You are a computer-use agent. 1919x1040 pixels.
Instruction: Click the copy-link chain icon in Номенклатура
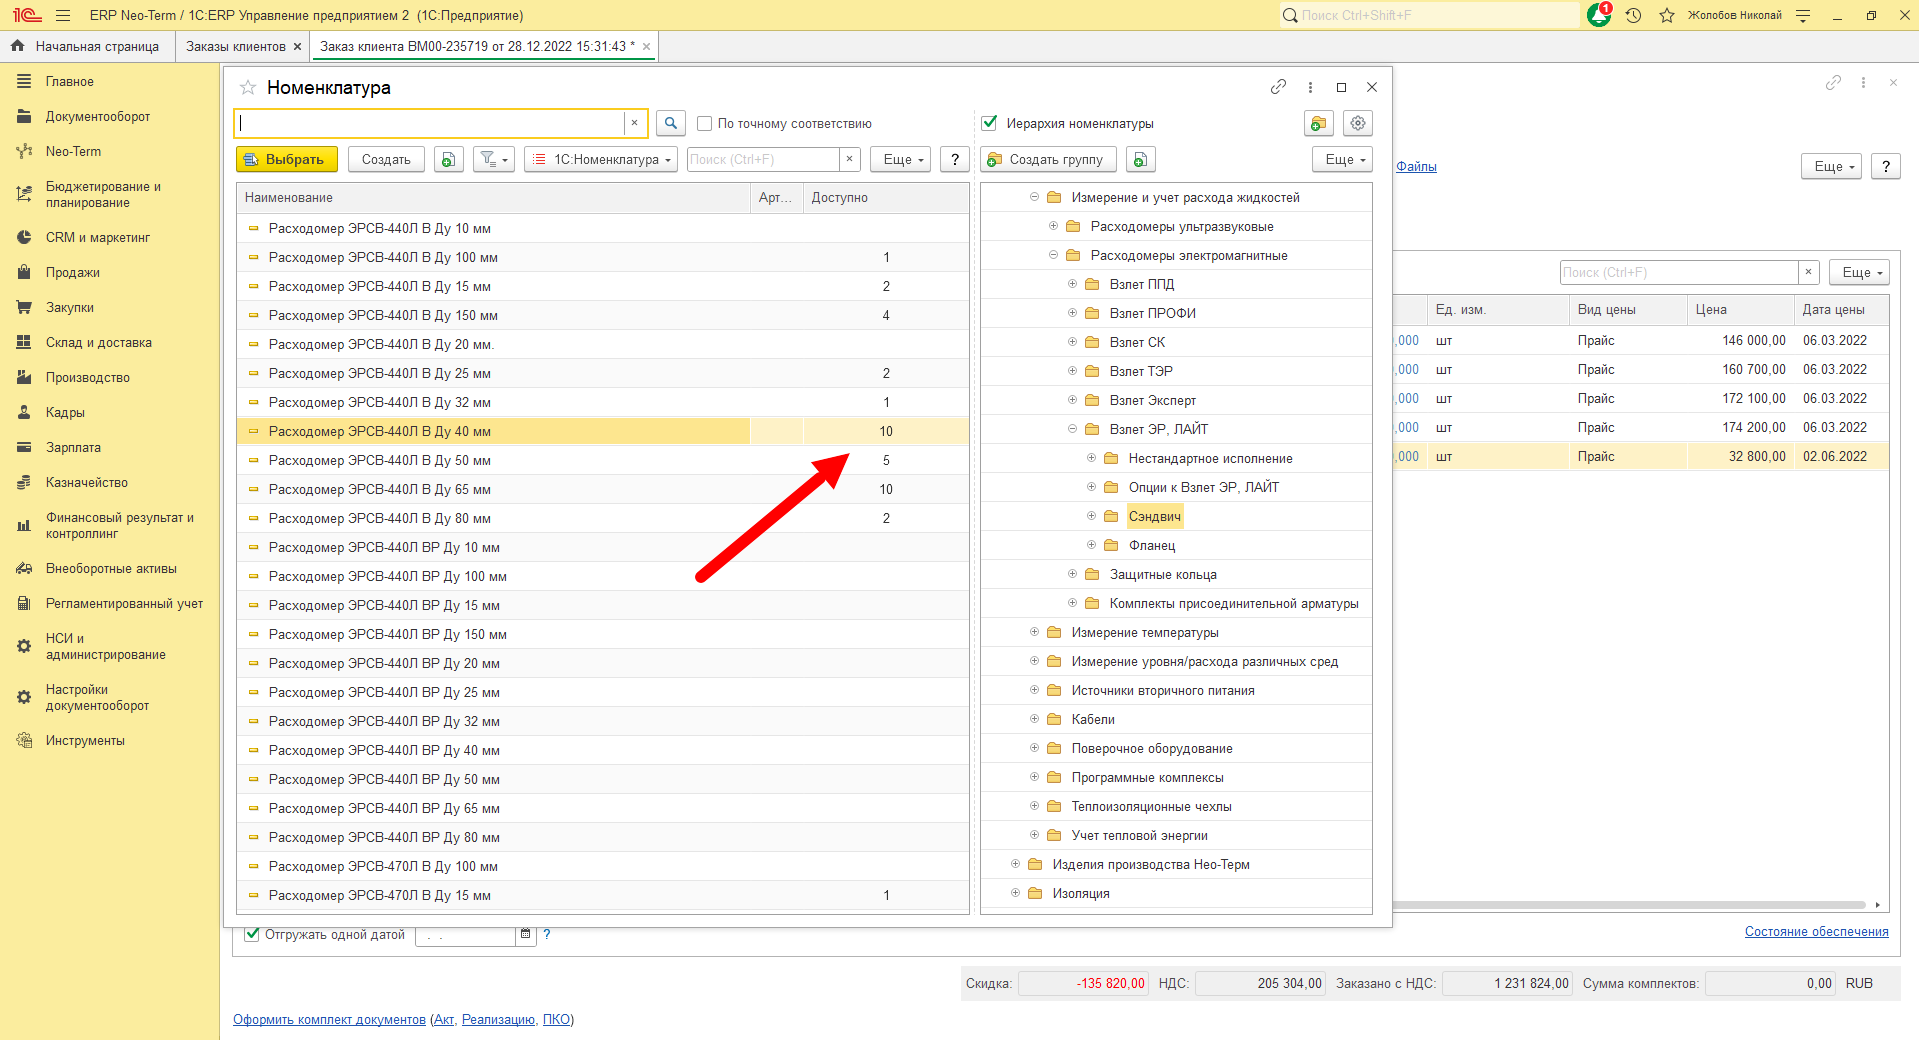pos(1278,87)
